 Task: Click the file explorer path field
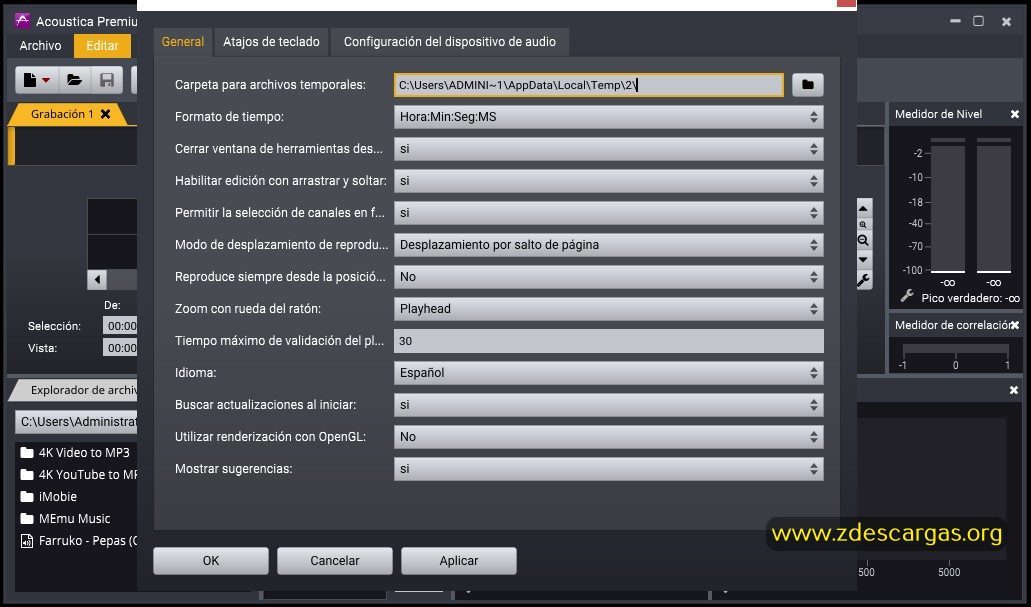[76, 422]
